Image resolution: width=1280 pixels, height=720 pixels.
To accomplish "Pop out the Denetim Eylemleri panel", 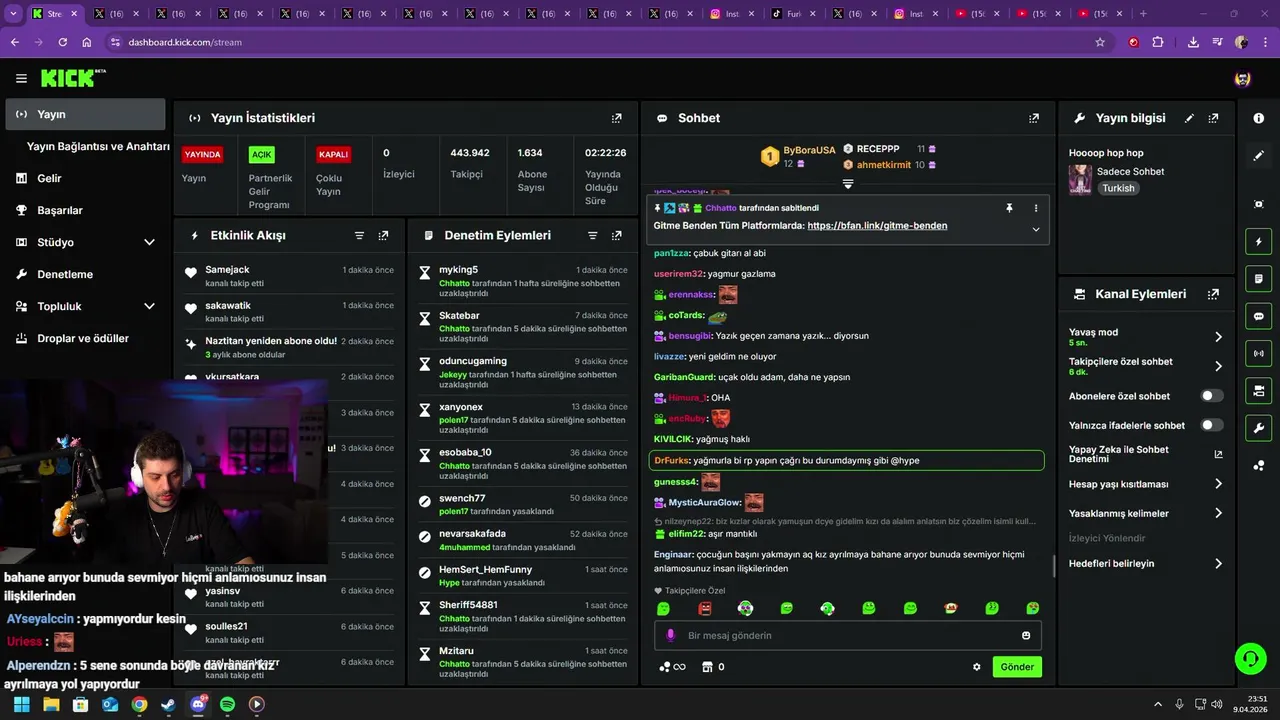I will click(617, 236).
